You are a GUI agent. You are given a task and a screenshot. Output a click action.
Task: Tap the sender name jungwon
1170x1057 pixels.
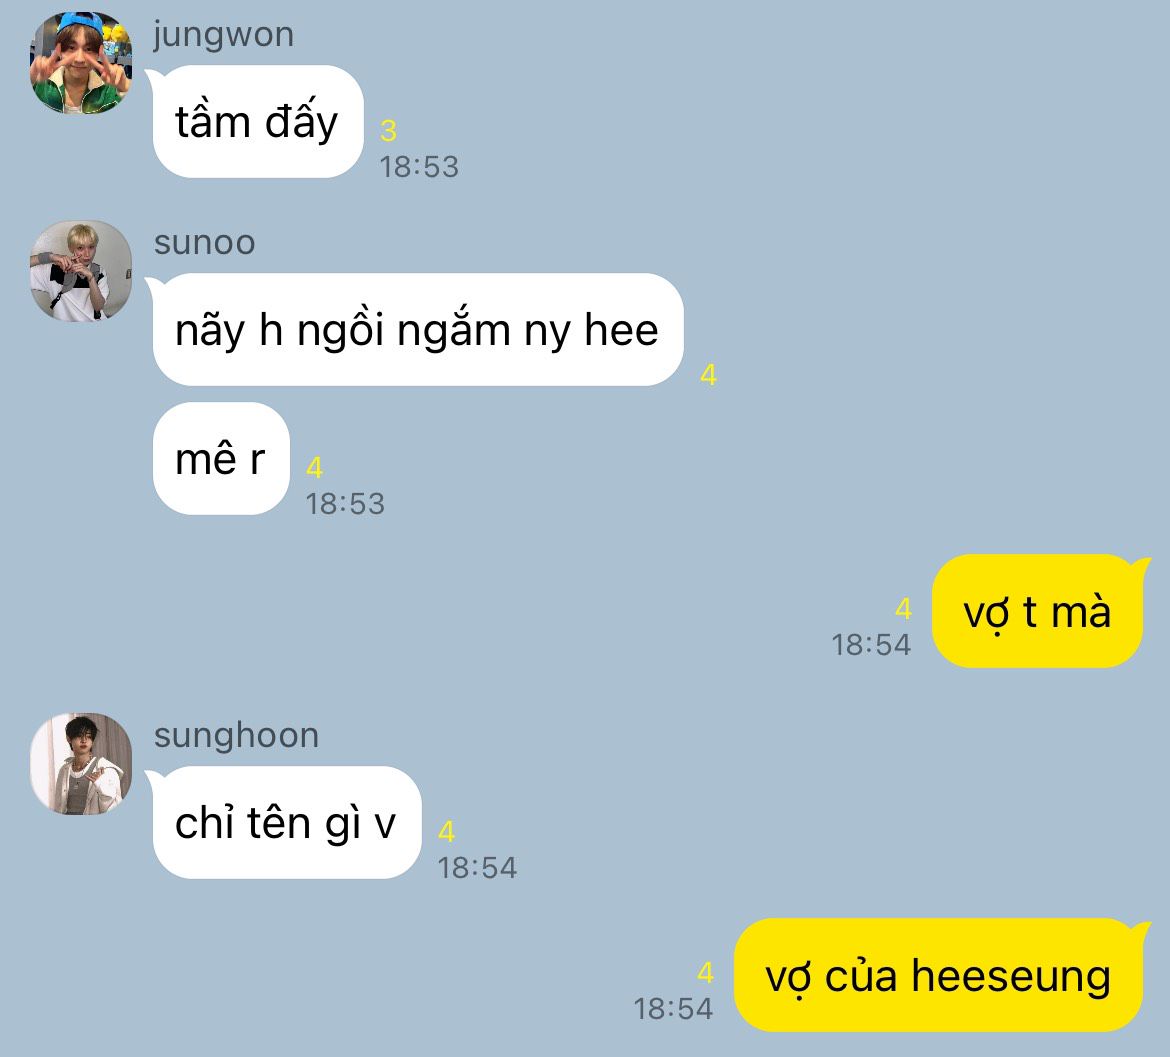click(223, 35)
